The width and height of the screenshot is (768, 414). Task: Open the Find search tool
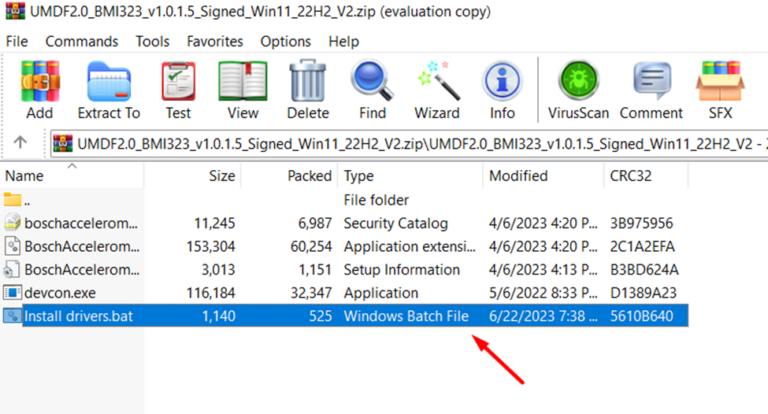(x=372, y=88)
